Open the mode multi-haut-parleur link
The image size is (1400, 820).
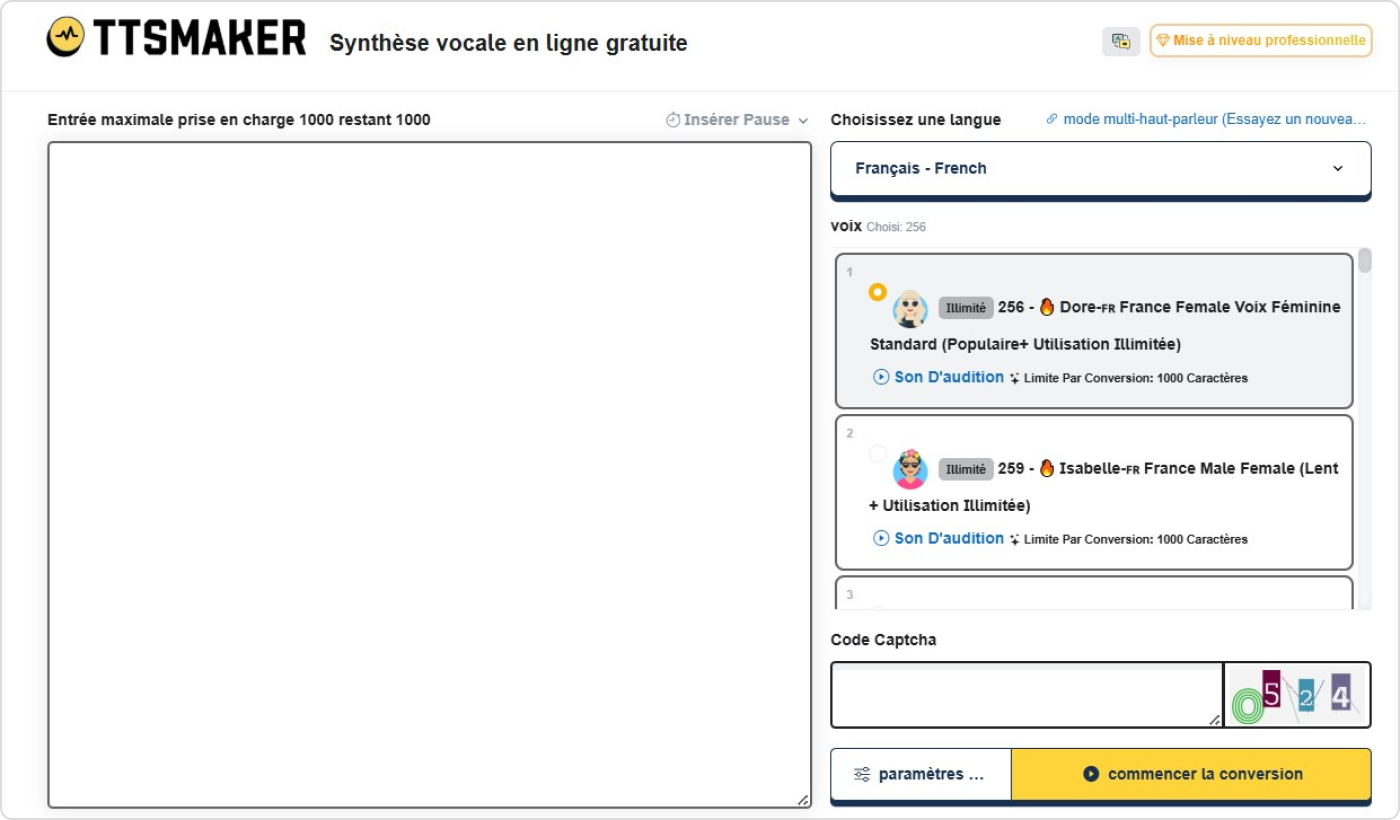[1206, 119]
